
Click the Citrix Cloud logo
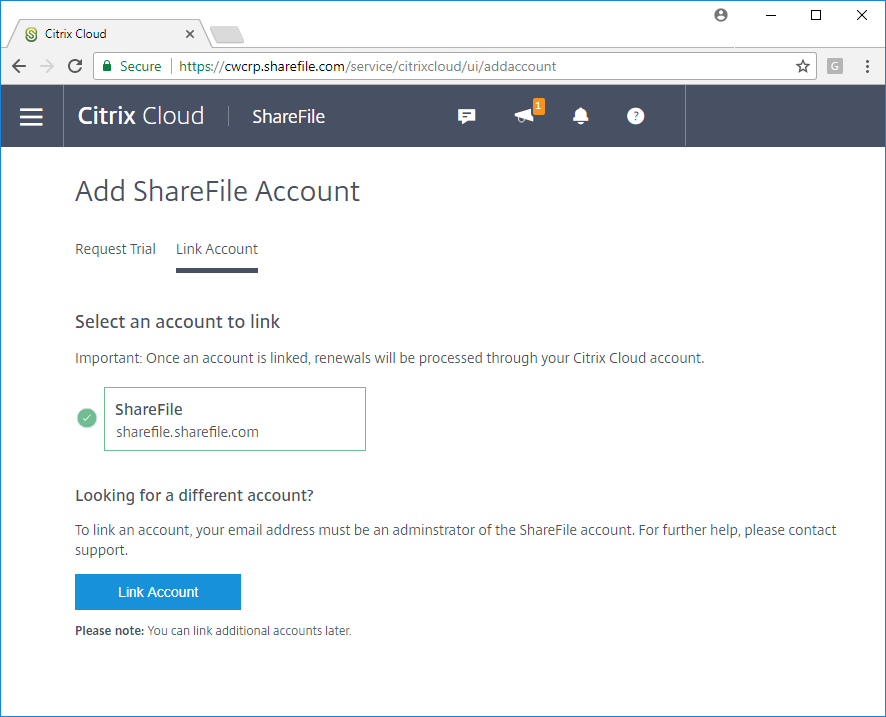pyautogui.click(x=141, y=116)
